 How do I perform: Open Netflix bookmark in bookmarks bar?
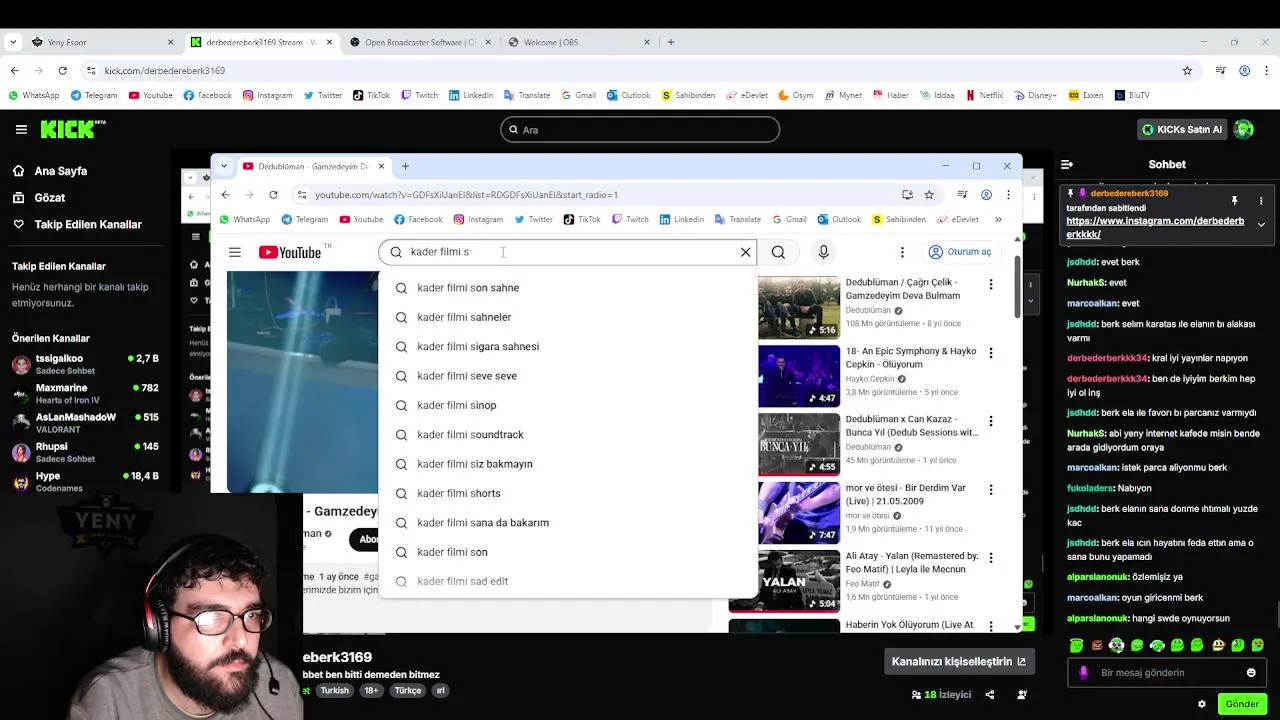coord(984,96)
